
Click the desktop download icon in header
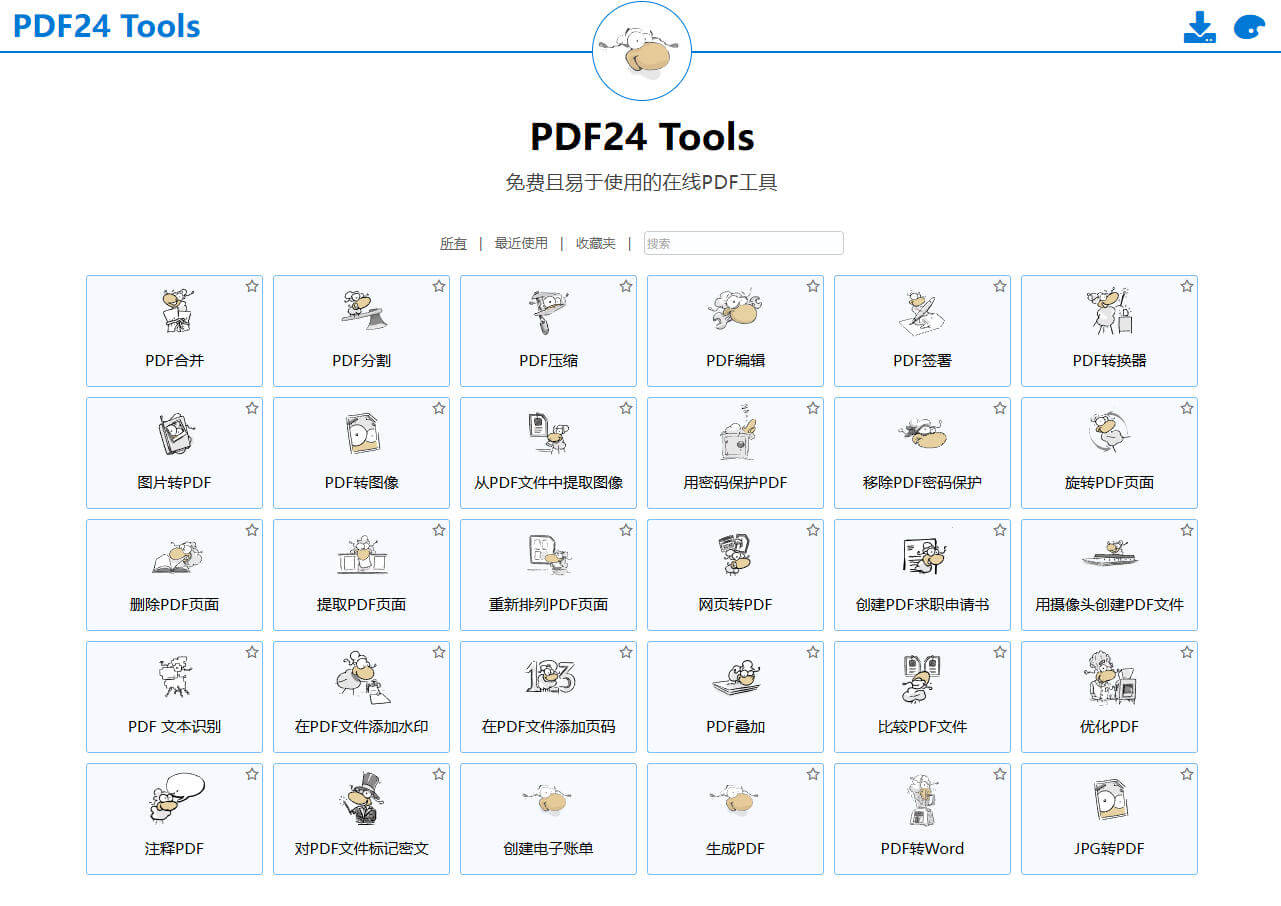(1200, 27)
